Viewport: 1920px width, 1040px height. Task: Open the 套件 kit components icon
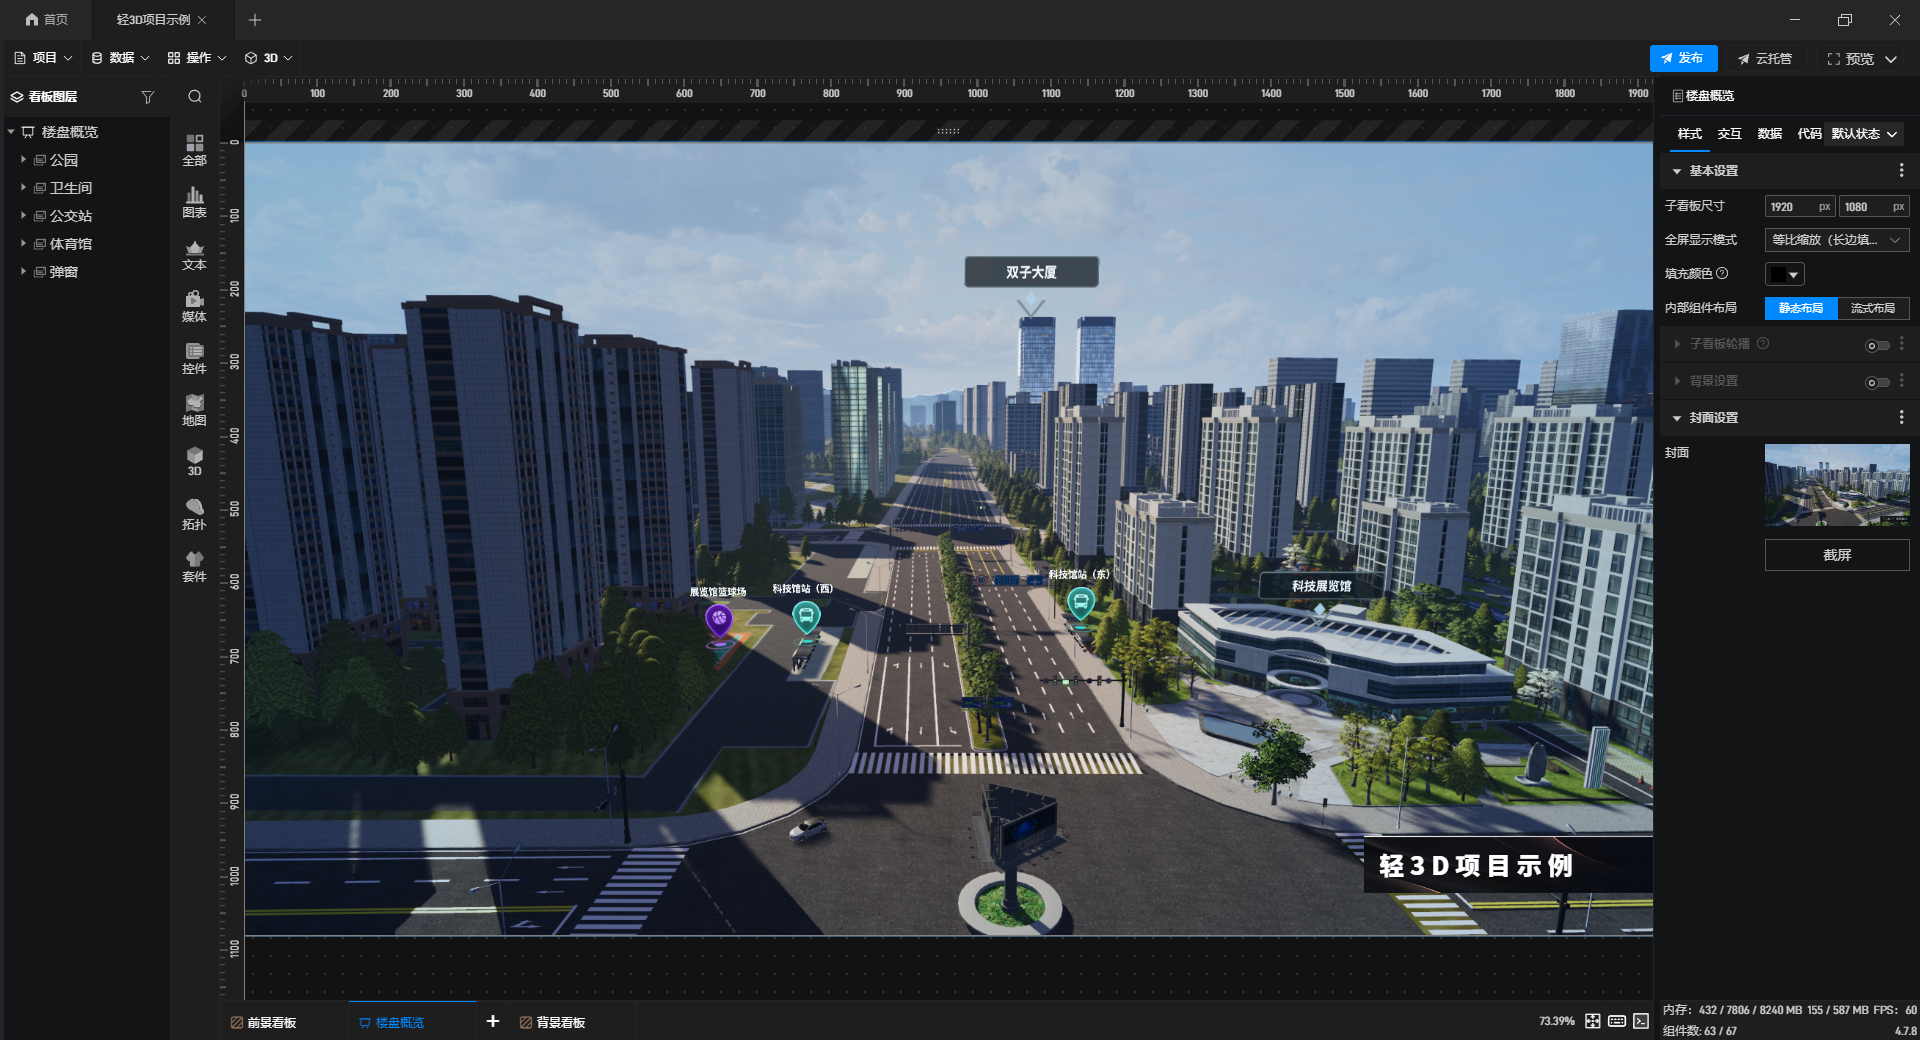tap(194, 566)
